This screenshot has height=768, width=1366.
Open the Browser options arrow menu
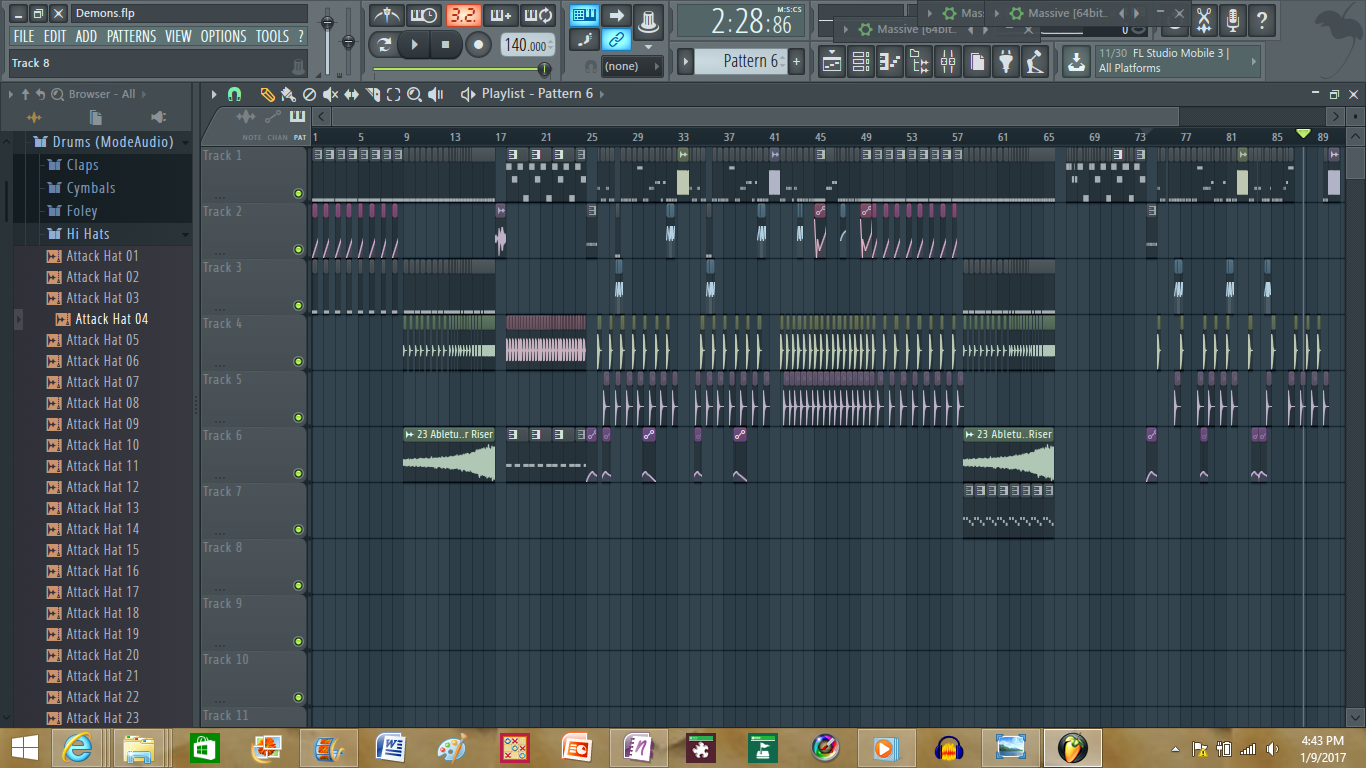point(11,94)
